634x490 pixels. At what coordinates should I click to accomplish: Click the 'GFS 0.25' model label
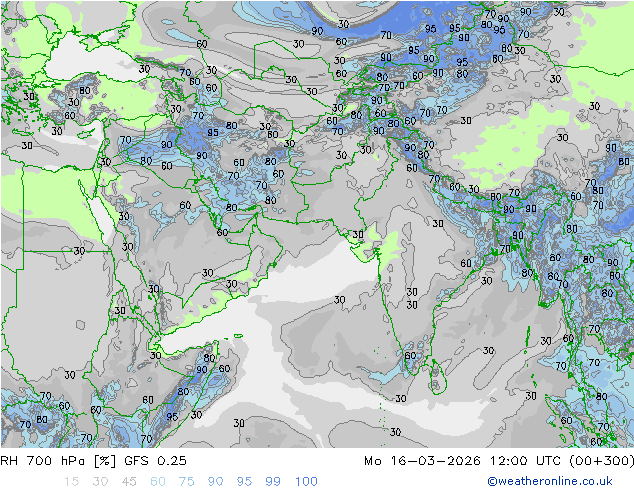click(155, 461)
